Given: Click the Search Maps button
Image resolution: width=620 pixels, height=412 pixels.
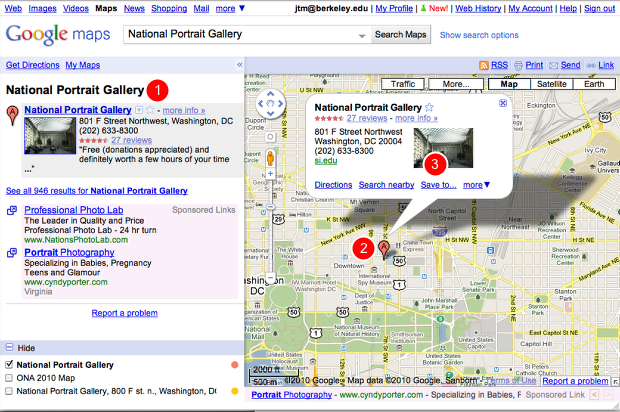Looking at the screenshot, I should pos(401,34).
